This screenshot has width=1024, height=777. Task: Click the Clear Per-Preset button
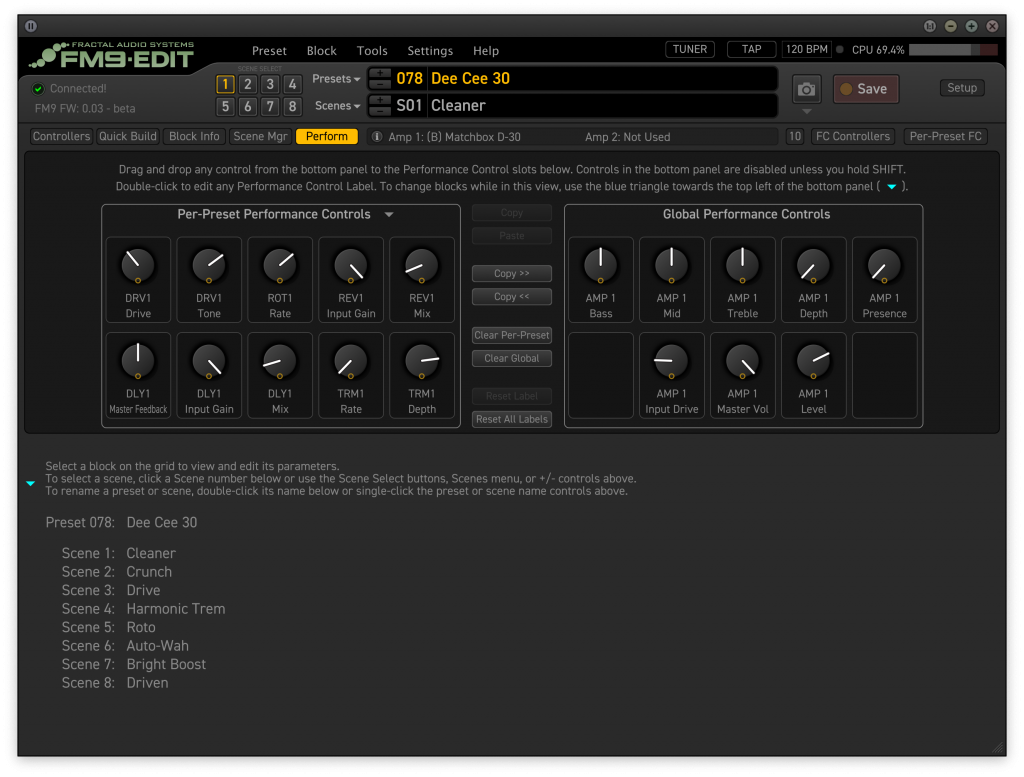pyautogui.click(x=512, y=336)
